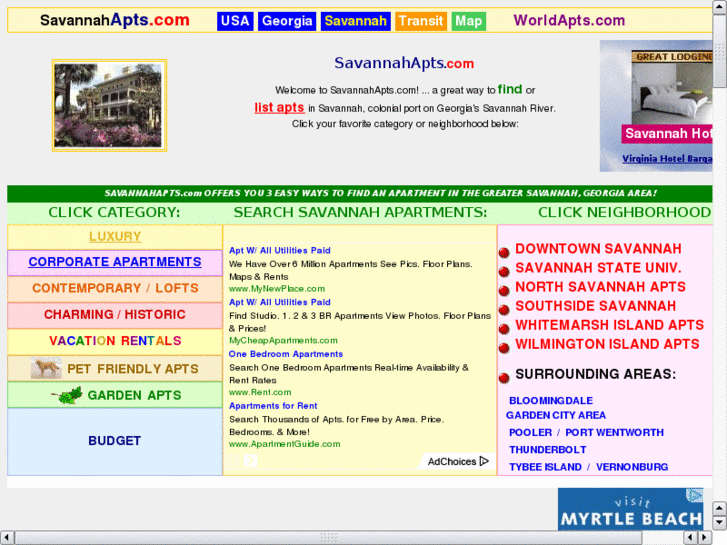Select the BUDGET category
The width and height of the screenshot is (727, 545).
(x=115, y=441)
